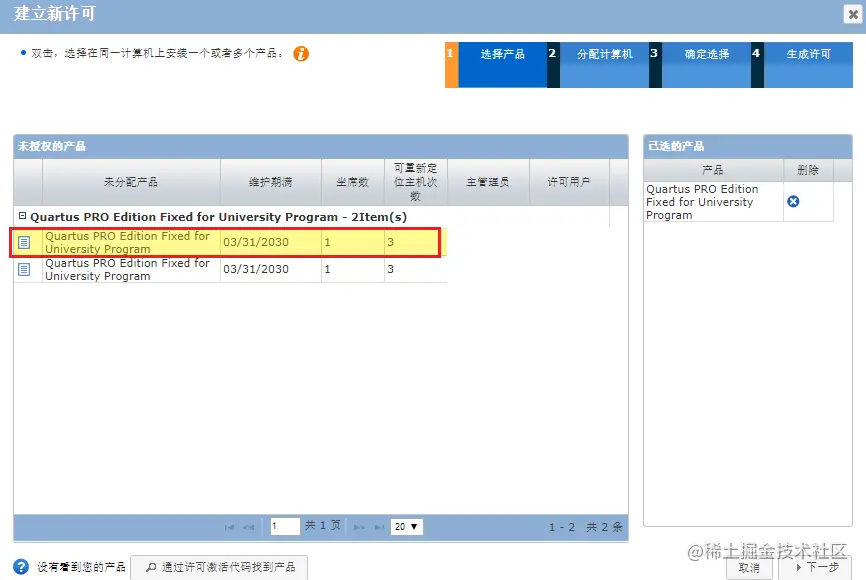866x580 pixels.
Task: Remove the selected Quartus PRO product
Action: [793, 202]
